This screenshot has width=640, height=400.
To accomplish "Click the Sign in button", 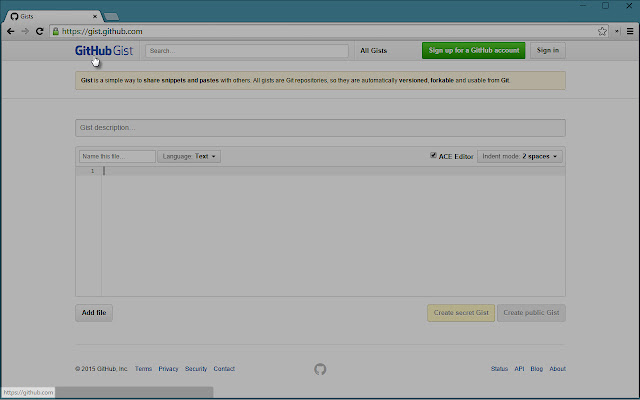I will (548, 51).
